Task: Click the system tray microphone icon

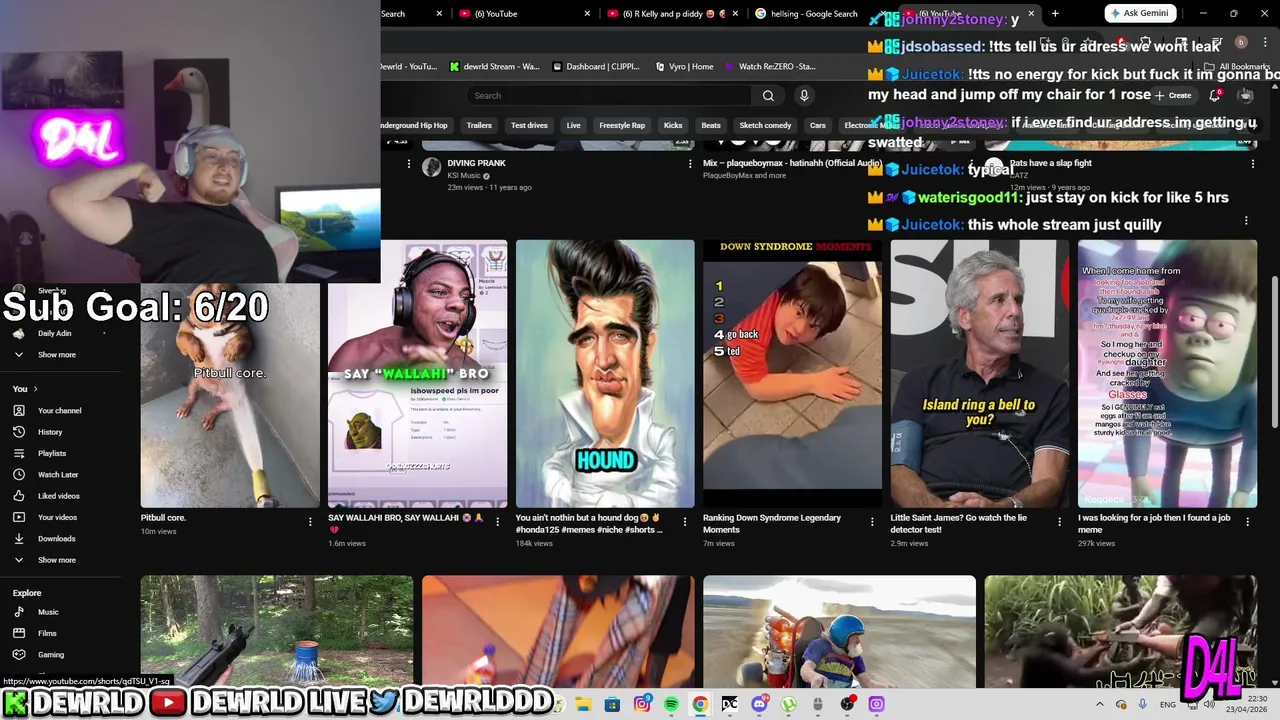Action: click(1142, 705)
